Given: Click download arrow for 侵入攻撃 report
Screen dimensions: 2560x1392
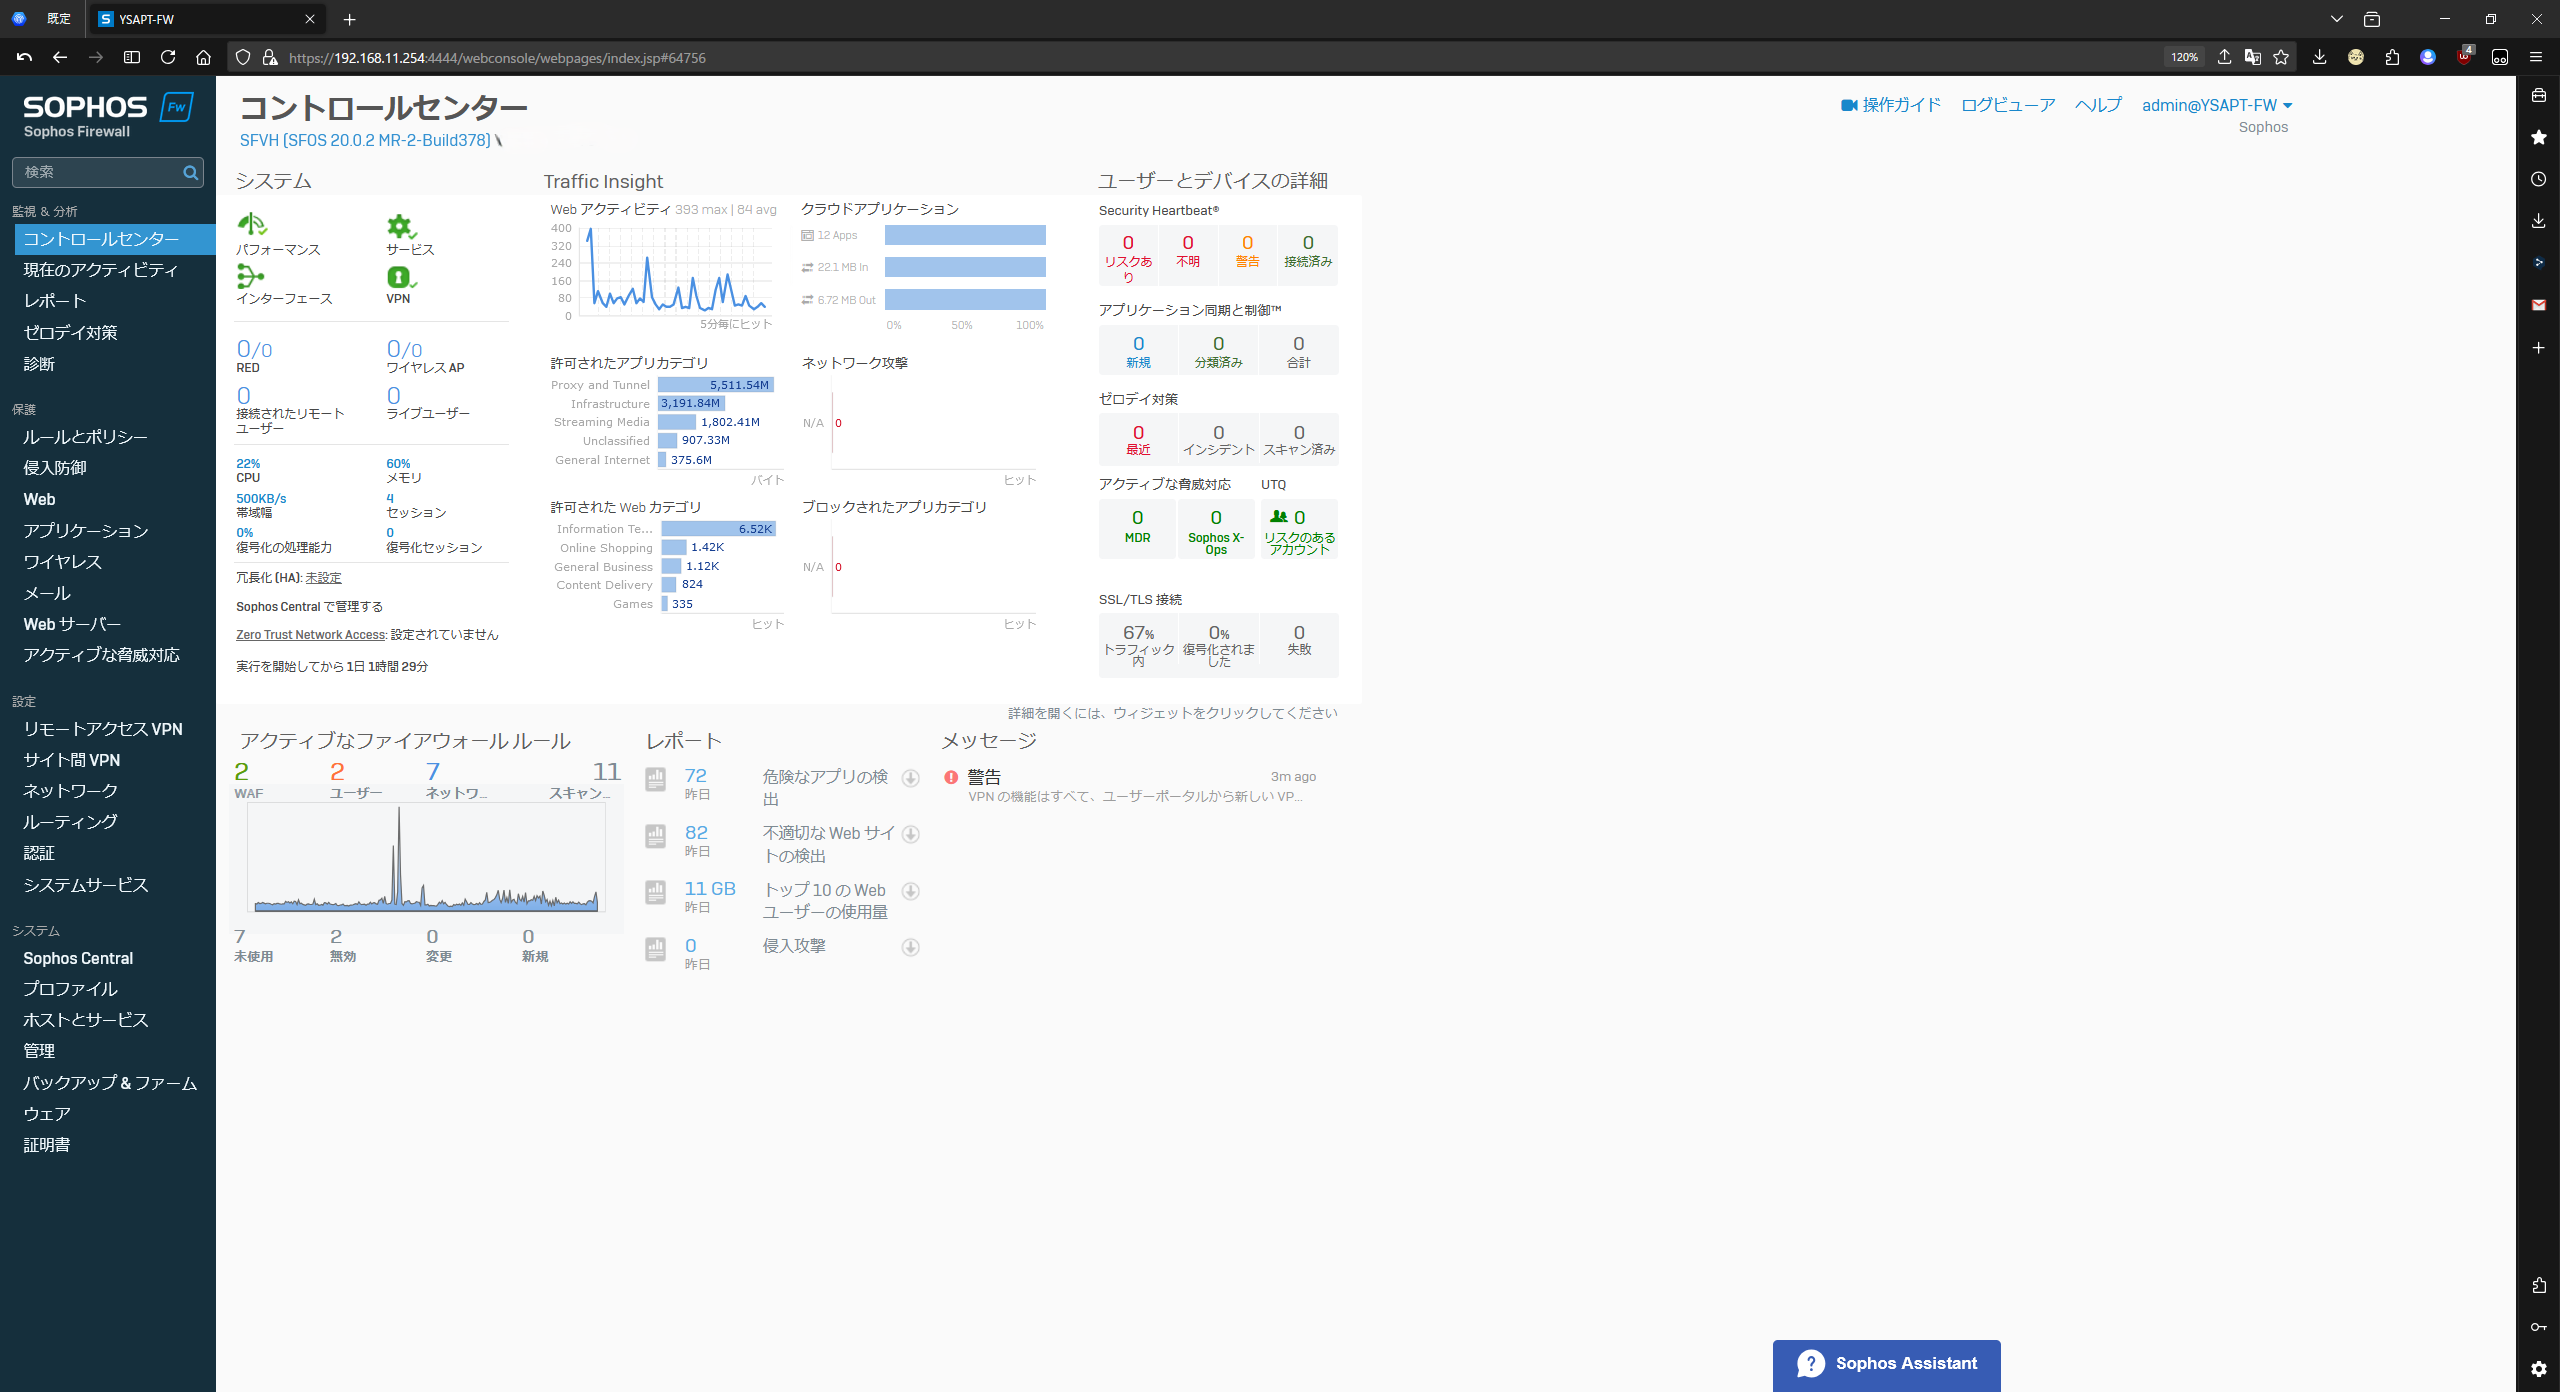Looking at the screenshot, I should pos(910,947).
